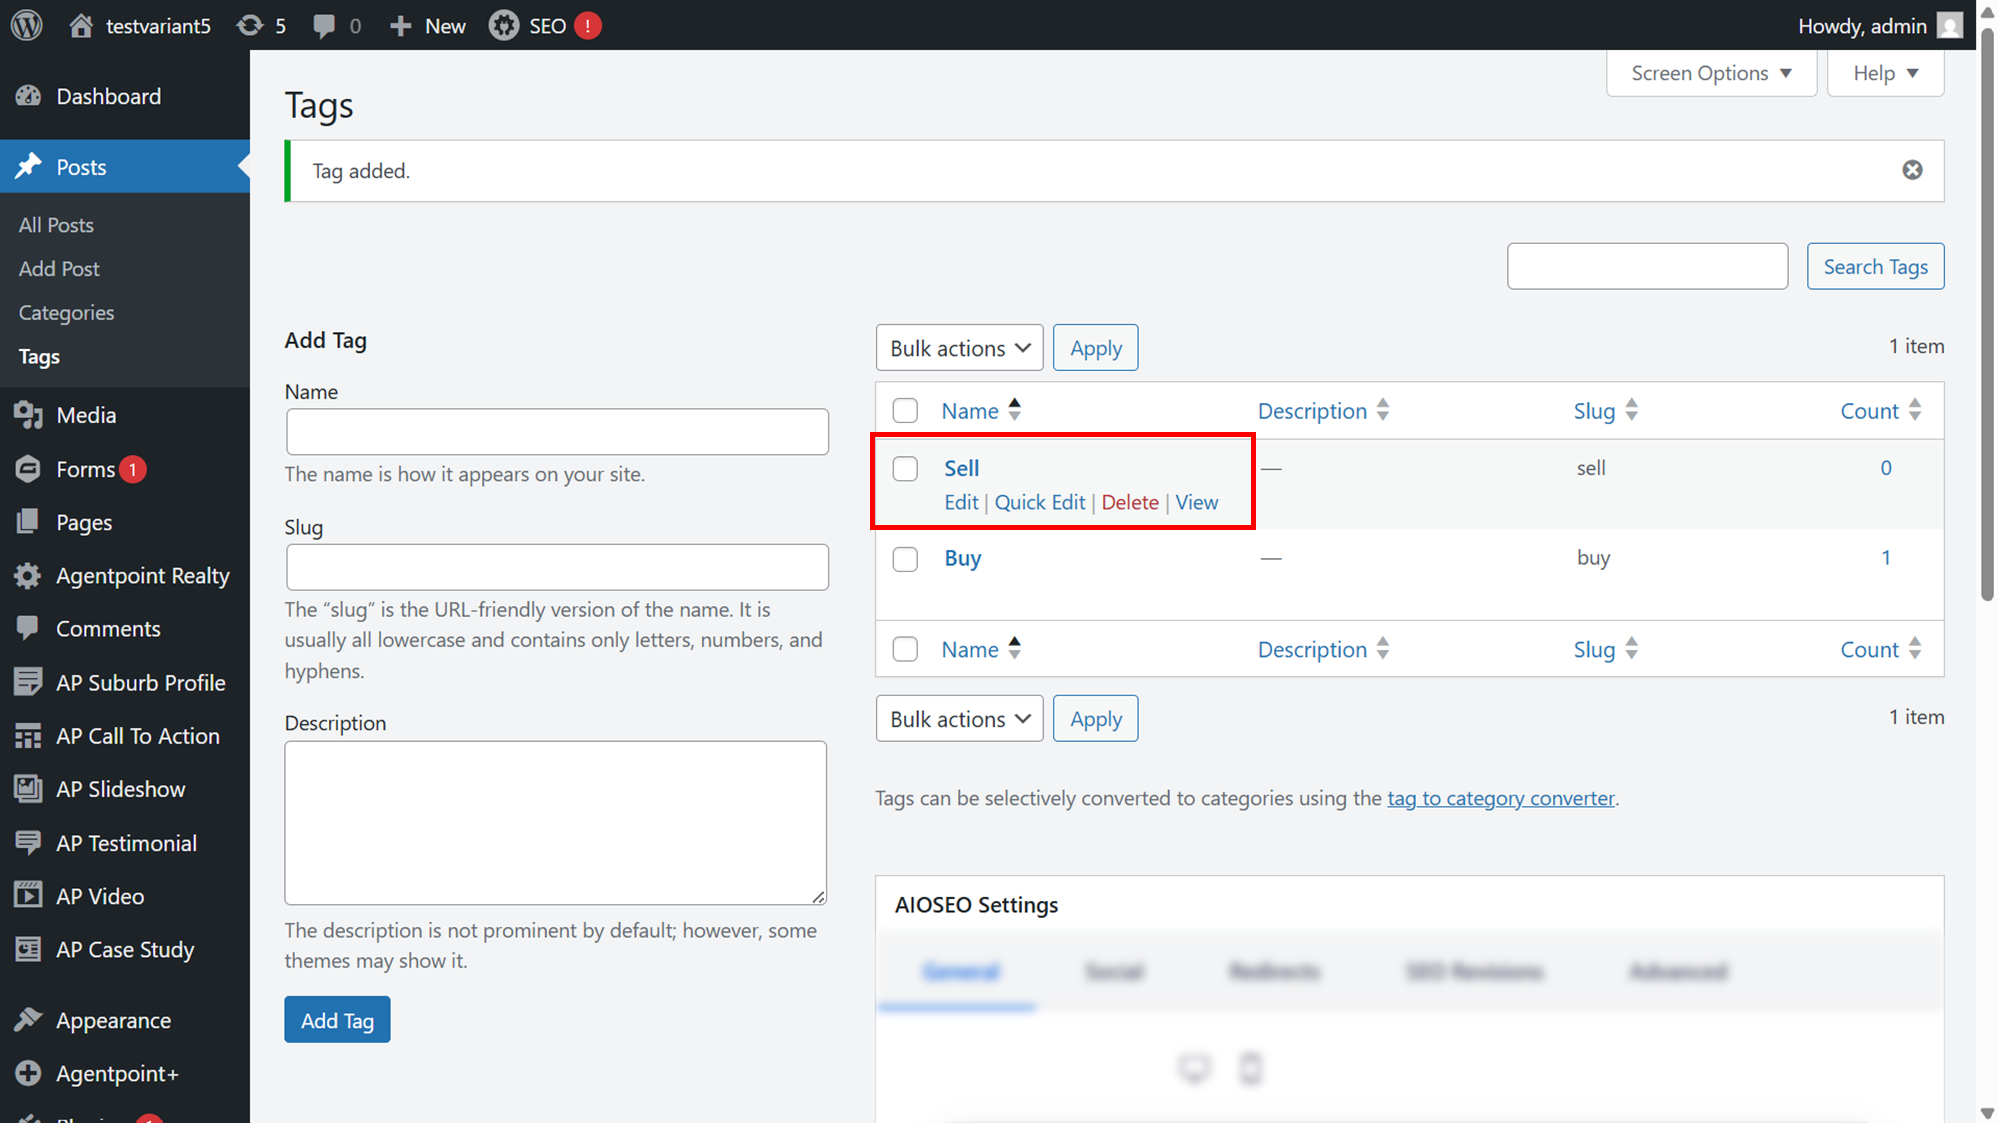Open the bottom Bulk actions dropdown
The height and width of the screenshot is (1123, 1998).
959,719
